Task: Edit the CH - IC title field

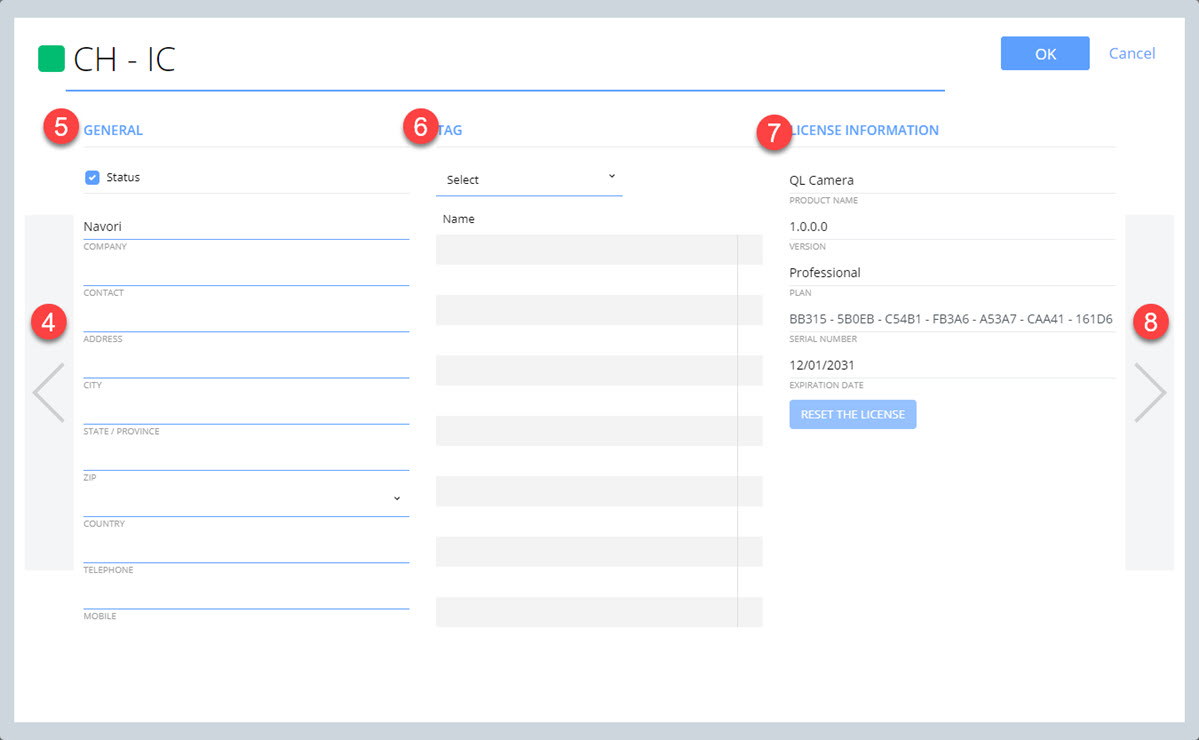Action: tap(505, 60)
